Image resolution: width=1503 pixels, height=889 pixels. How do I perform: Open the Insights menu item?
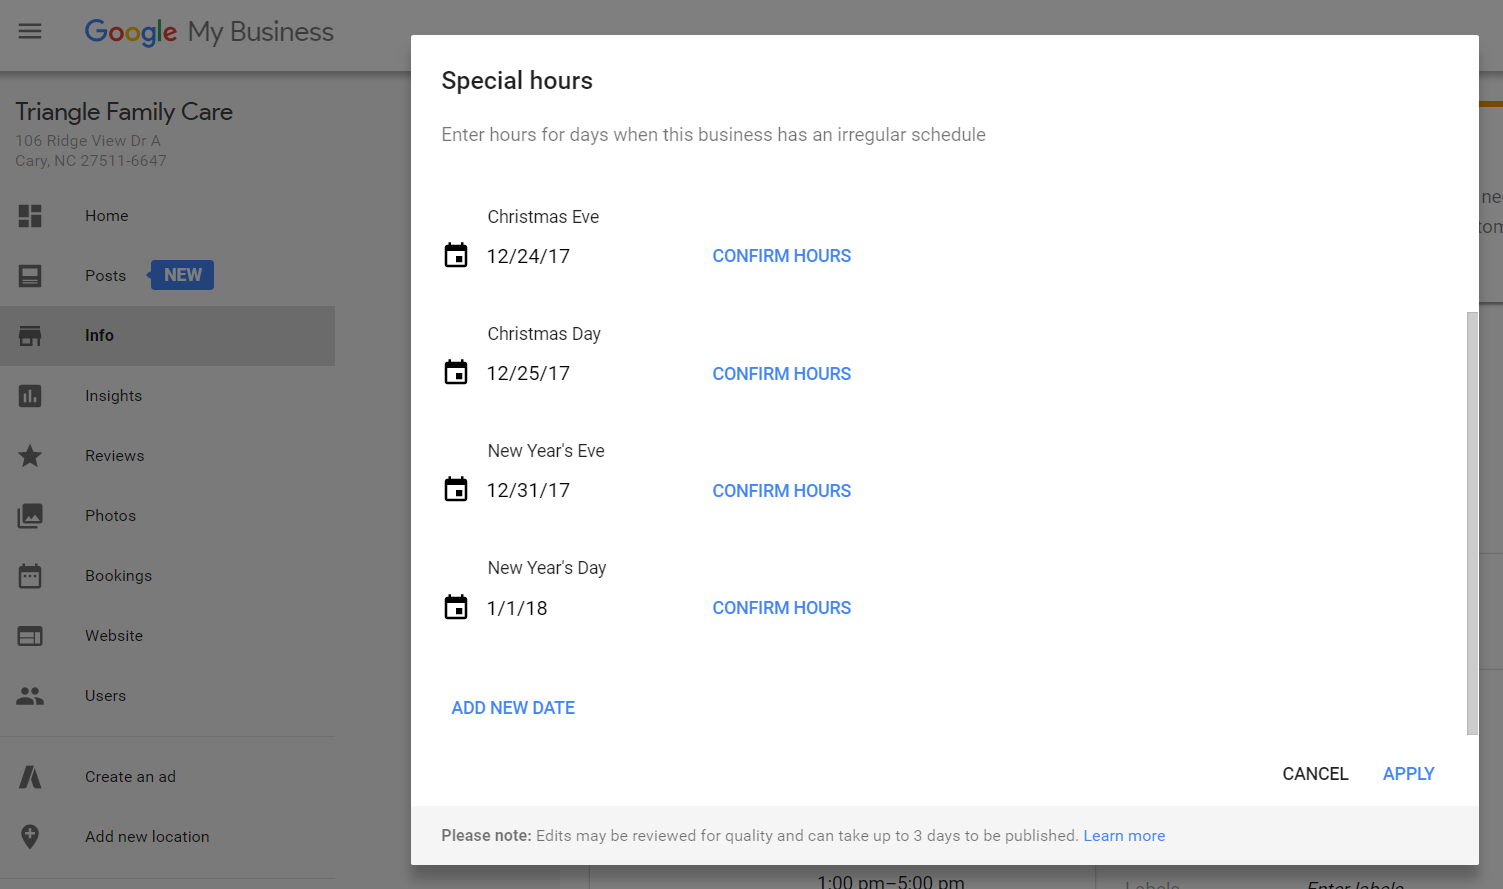113,396
